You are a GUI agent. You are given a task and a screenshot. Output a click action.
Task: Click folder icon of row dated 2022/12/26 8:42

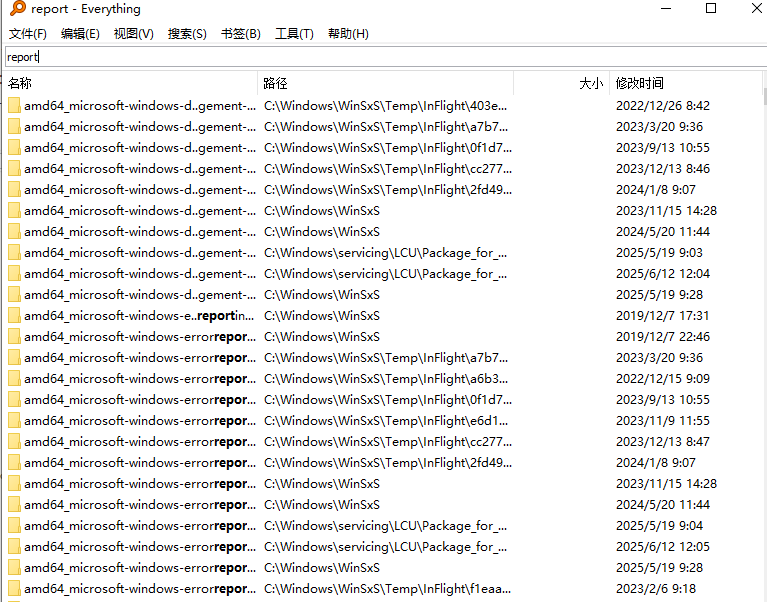14,106
